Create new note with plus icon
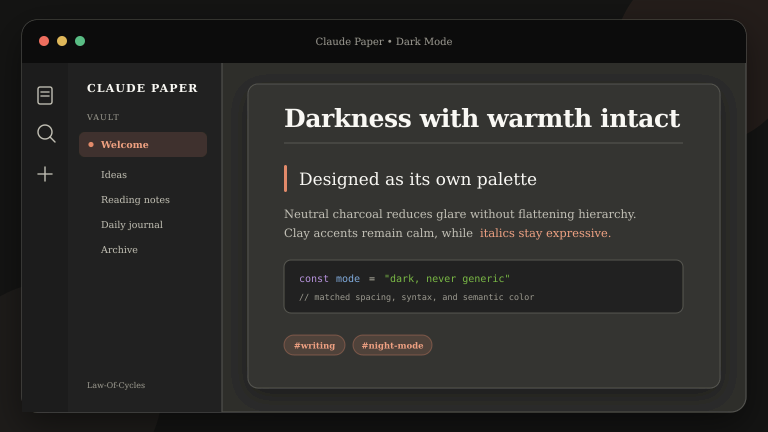The image size is (768, 432). [x=45, y=174]
